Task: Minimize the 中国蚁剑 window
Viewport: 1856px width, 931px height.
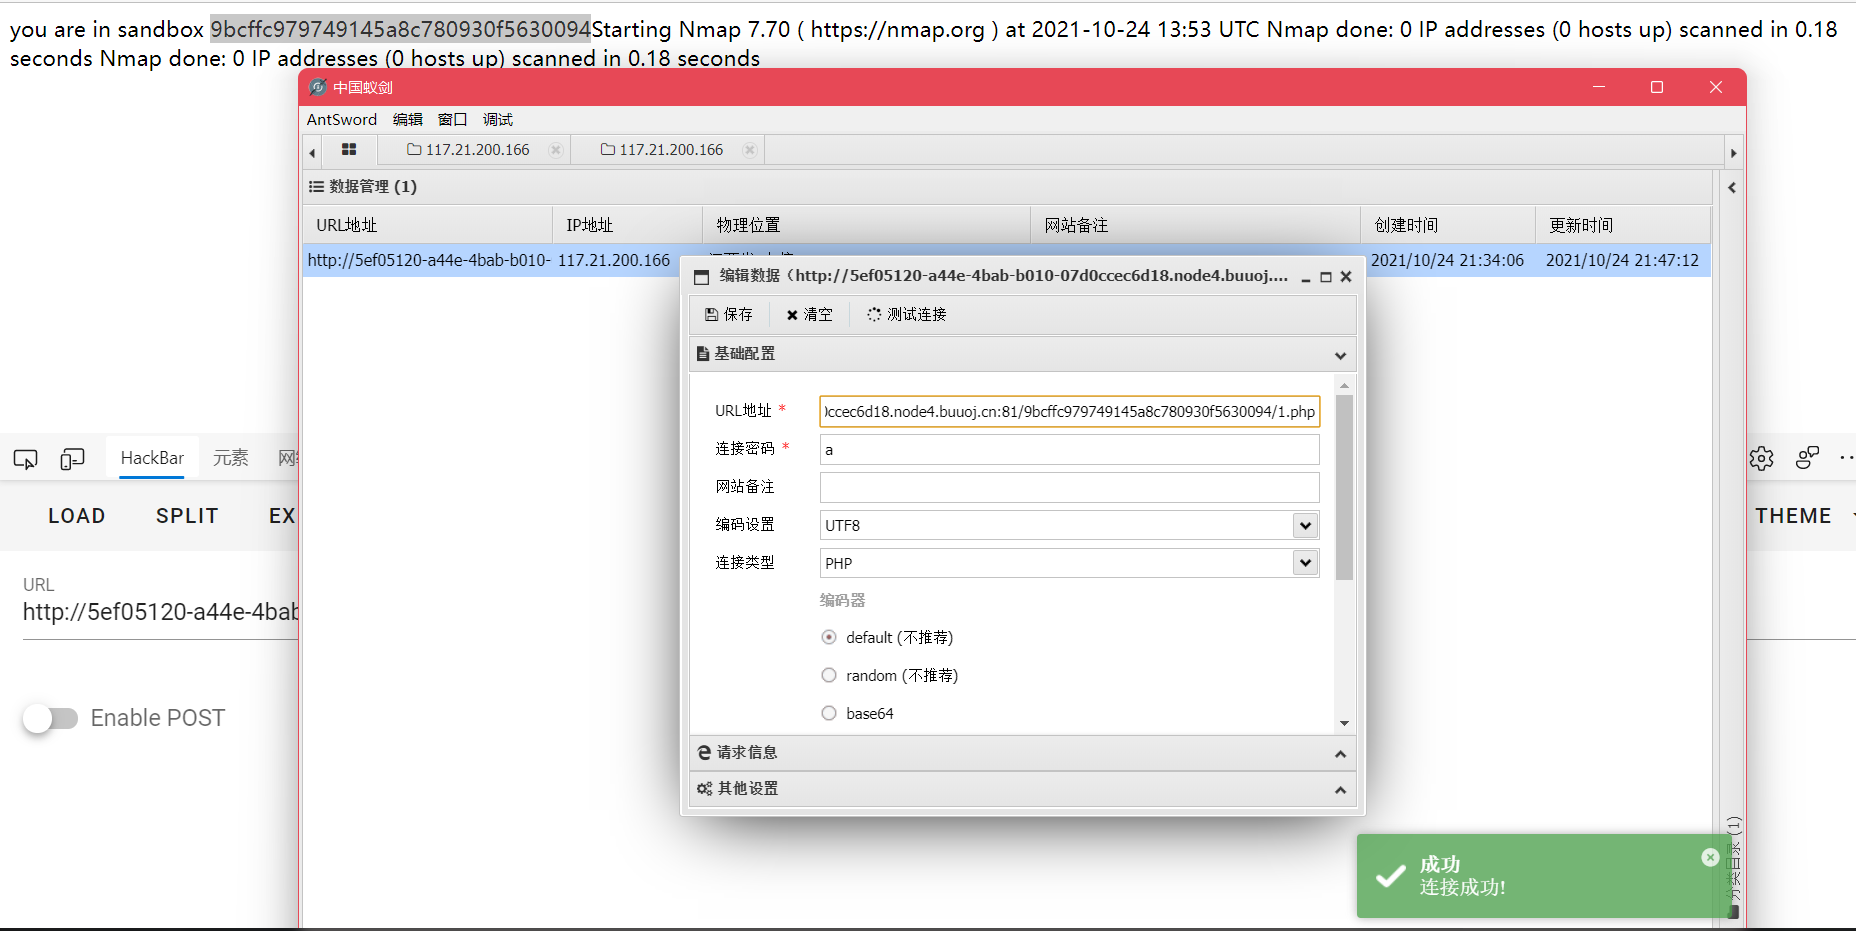Action: (x=1599, y=87)
